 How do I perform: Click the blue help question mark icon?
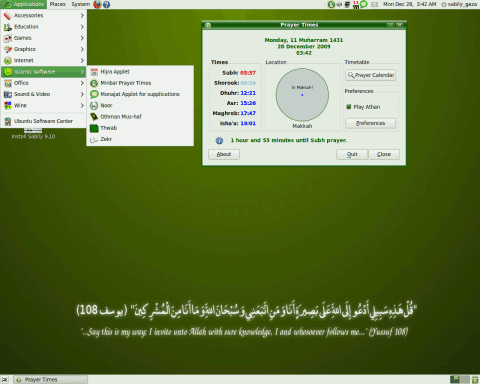pos(106,4)
